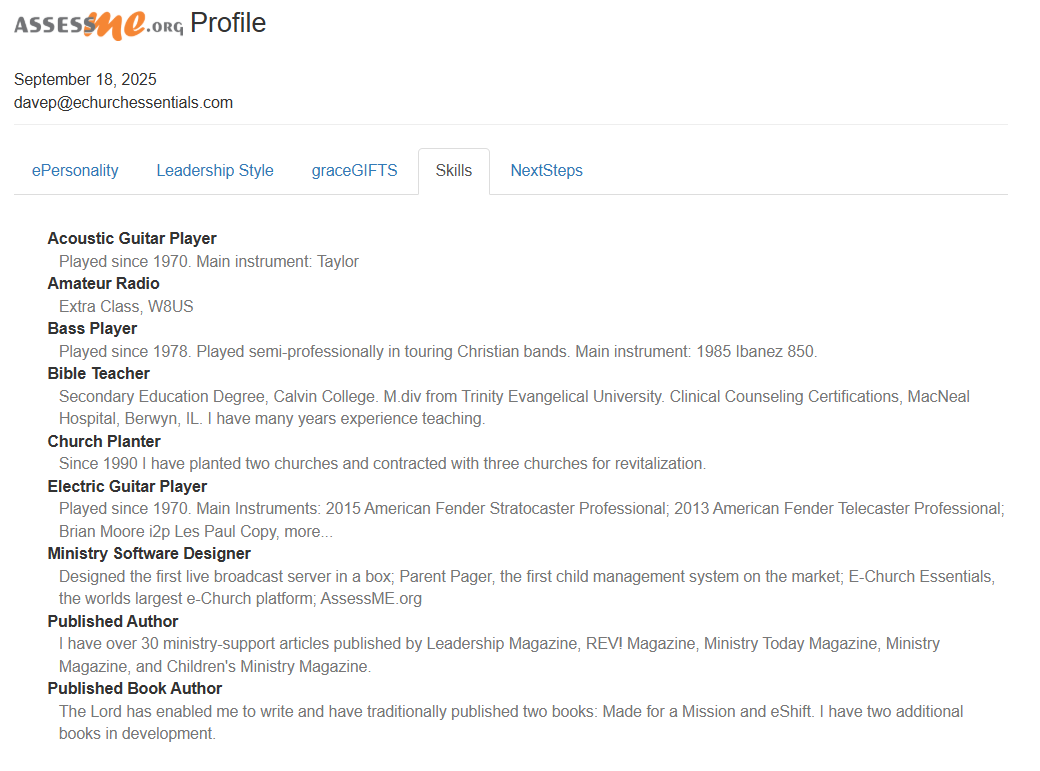
Task: Select the graceGIFTS tab
Action: coord(354,171)
